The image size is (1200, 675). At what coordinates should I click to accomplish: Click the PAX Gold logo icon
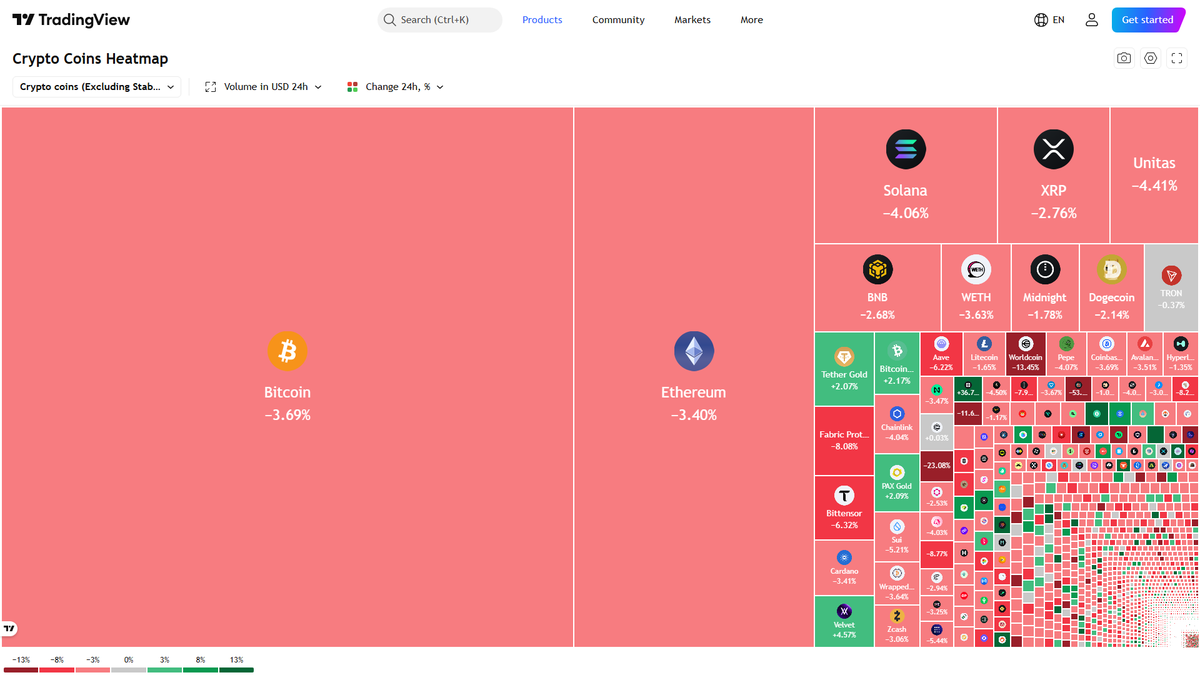pyautogui.click(x=897, y=472)
